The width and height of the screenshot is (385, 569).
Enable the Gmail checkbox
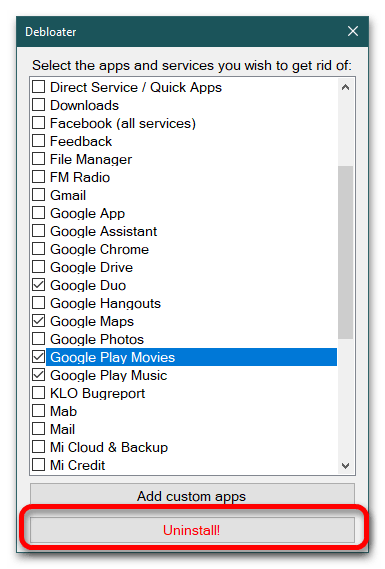[38, 195]
